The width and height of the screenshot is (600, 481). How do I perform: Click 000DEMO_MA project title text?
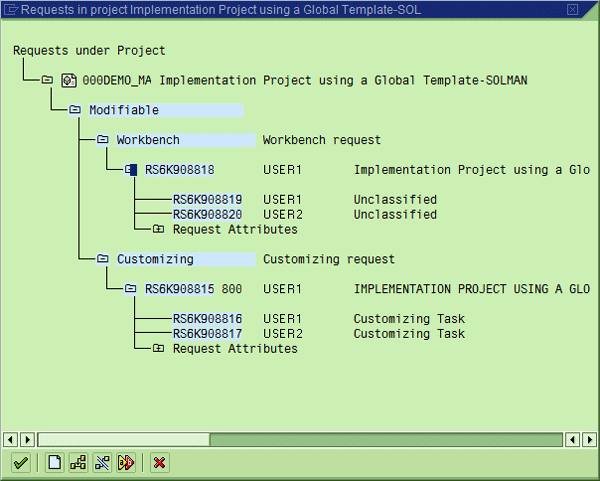tap(305, 80)
